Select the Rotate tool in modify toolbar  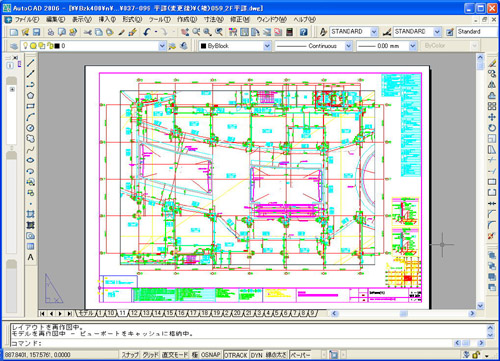tap(492, 128)
